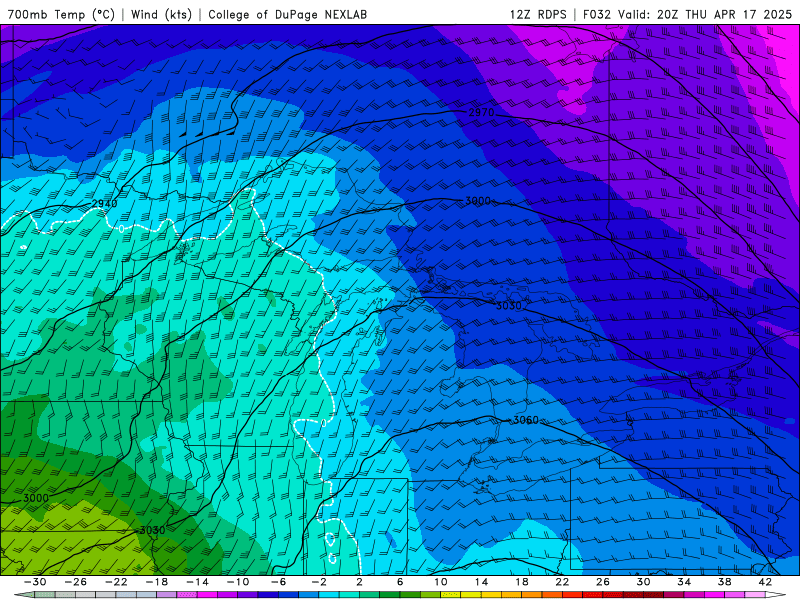The height and width of the screenshot is (600, 800).
Task: Click the 34 colorbar scale label
Action: click(684, 582)
